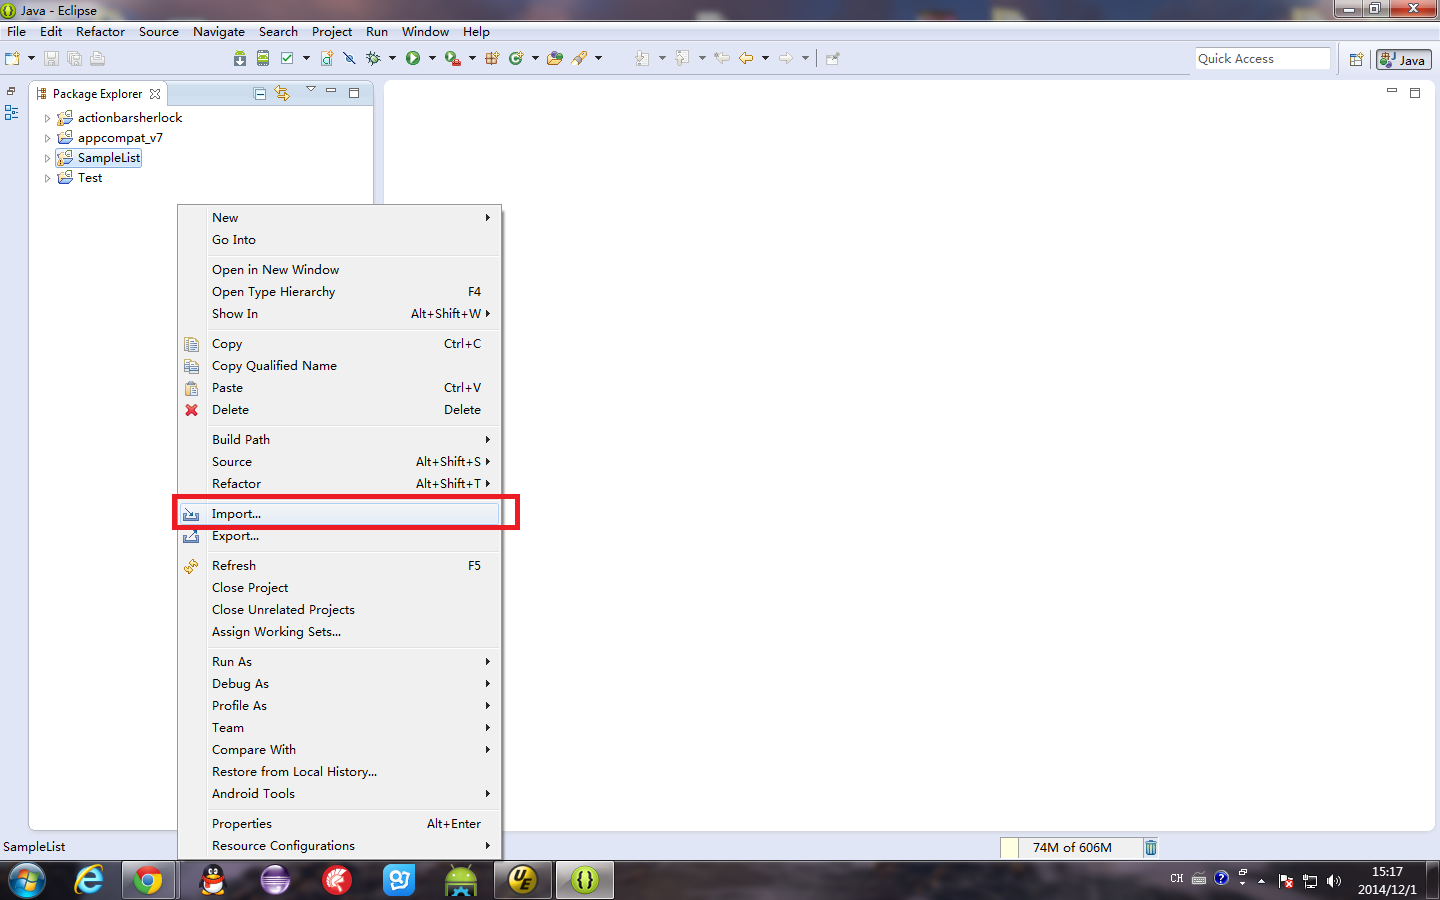This screenshot has width=1440, height=900.
Task: Minimize the Package Explorer view
Action: click(331, 91)
